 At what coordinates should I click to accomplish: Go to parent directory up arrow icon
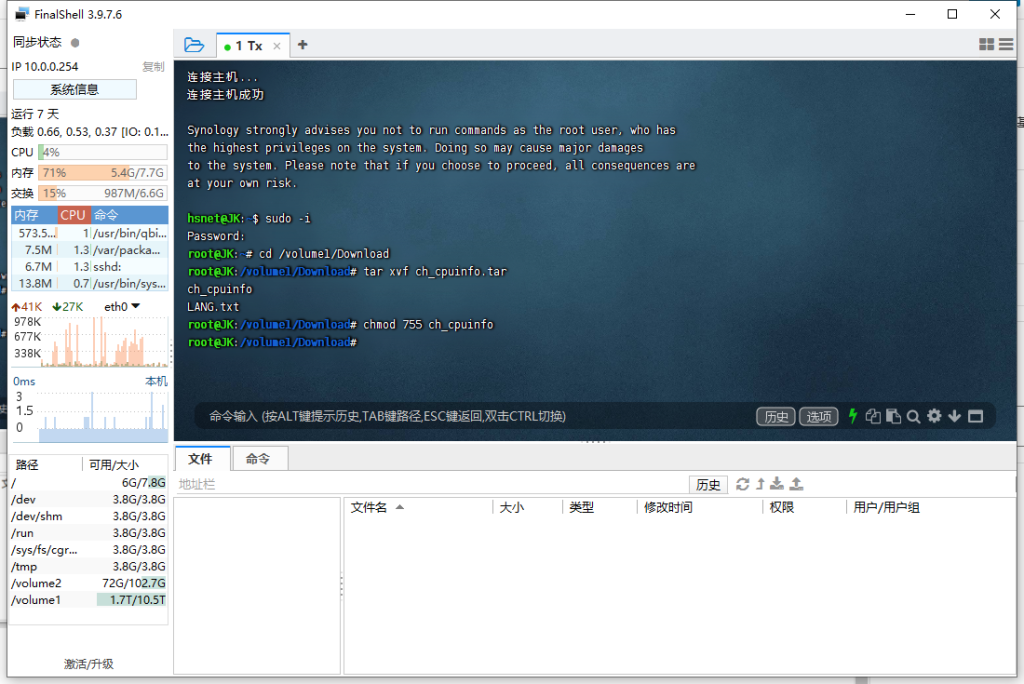(x=760, y=484)
